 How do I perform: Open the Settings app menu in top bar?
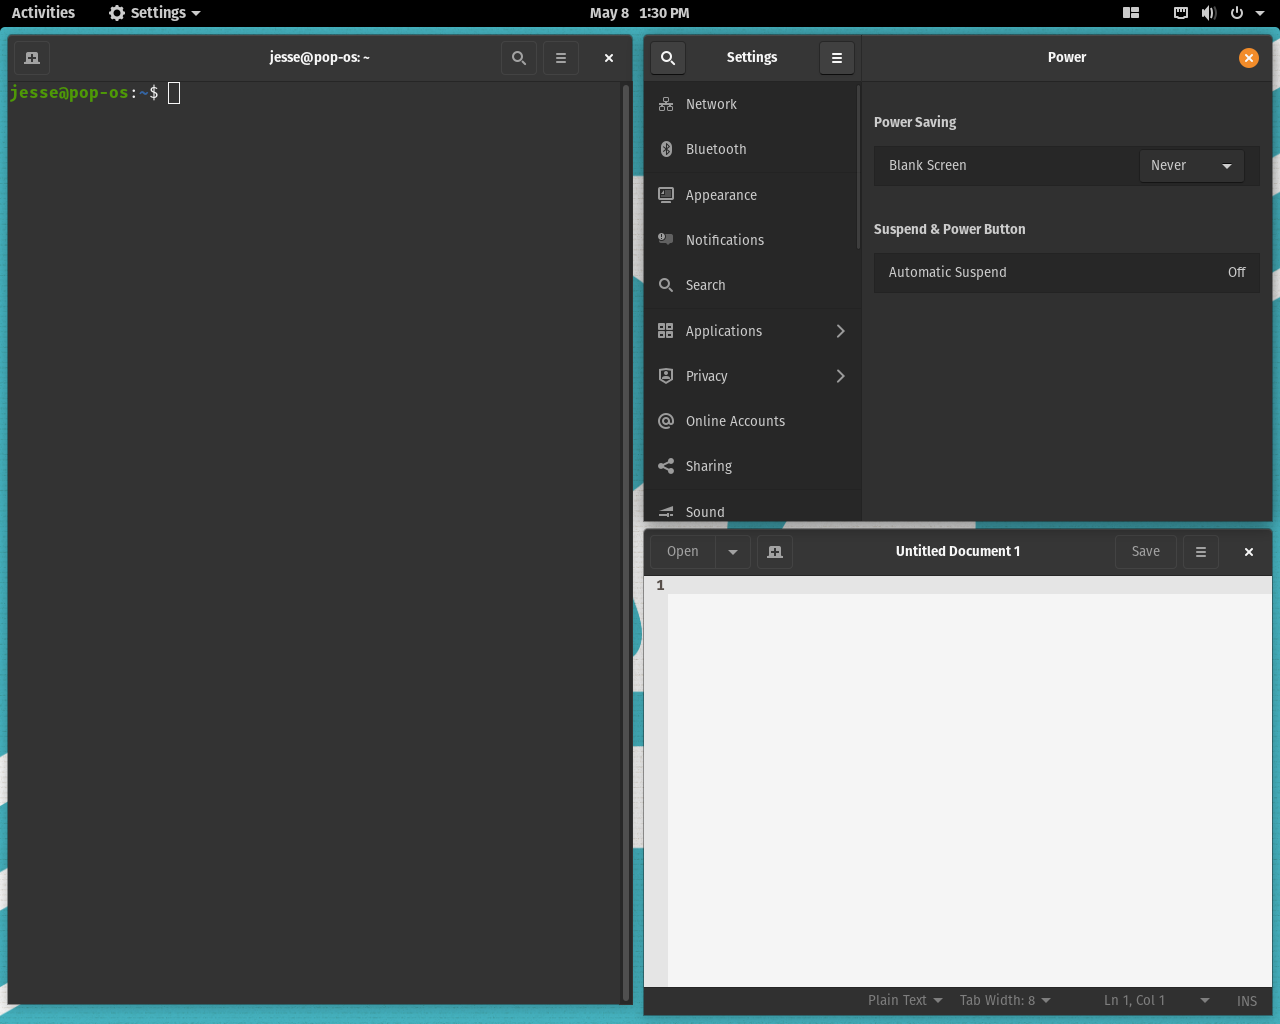[x=155, y=13]
